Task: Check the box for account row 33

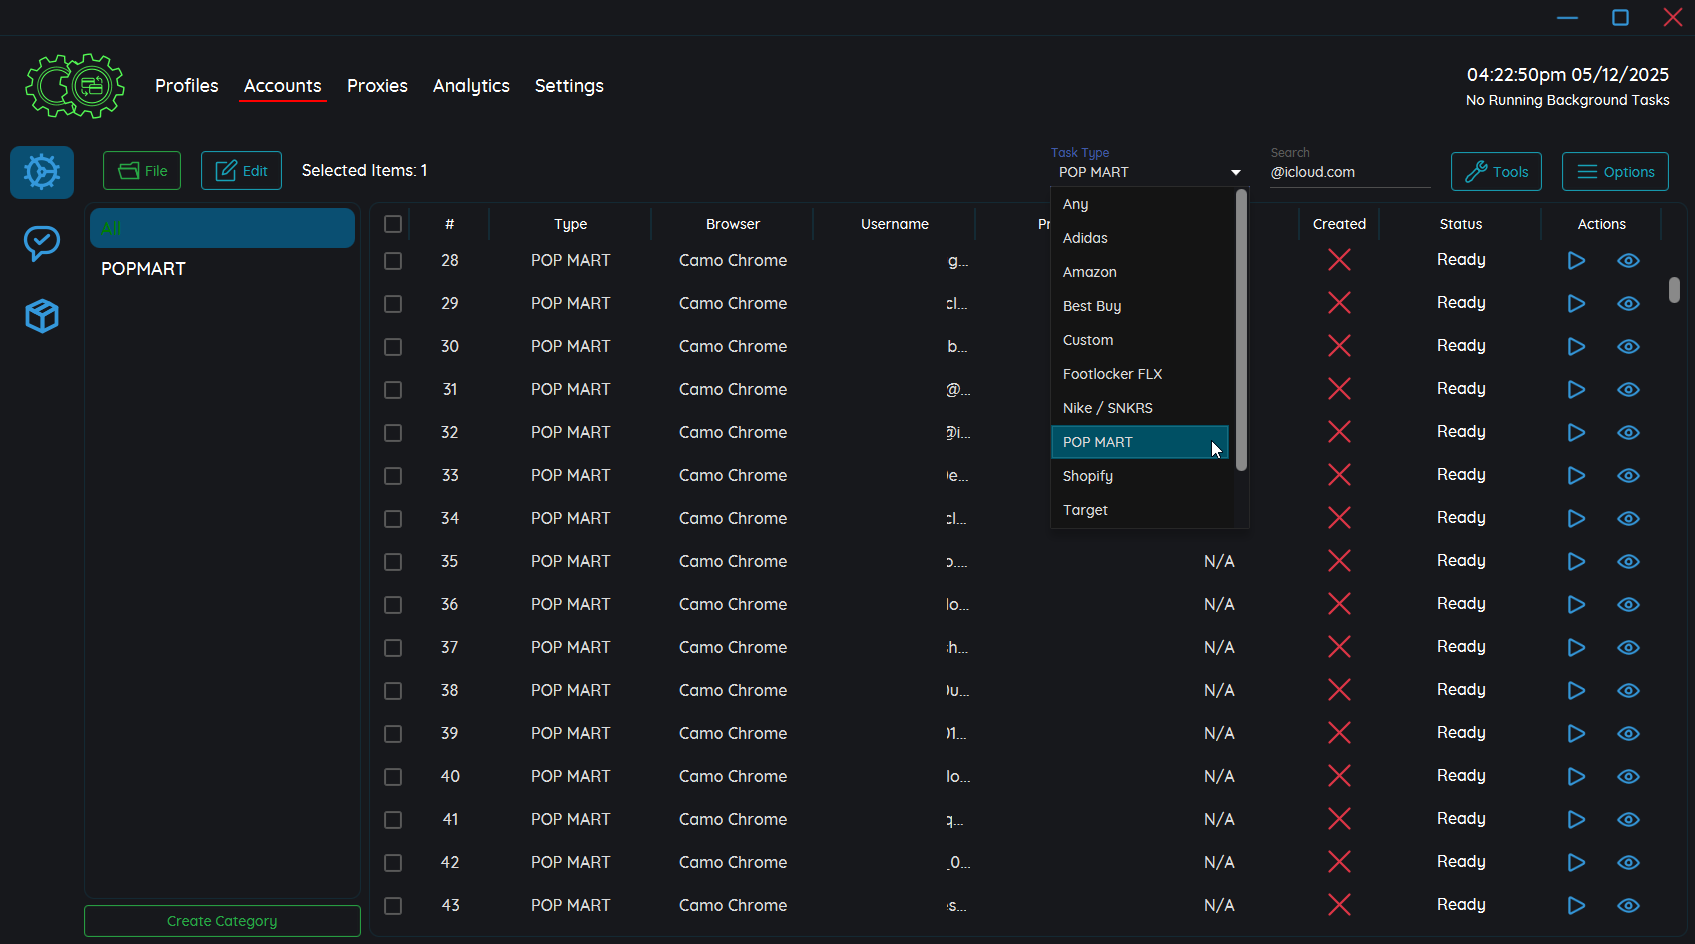Action: [393, 475]
